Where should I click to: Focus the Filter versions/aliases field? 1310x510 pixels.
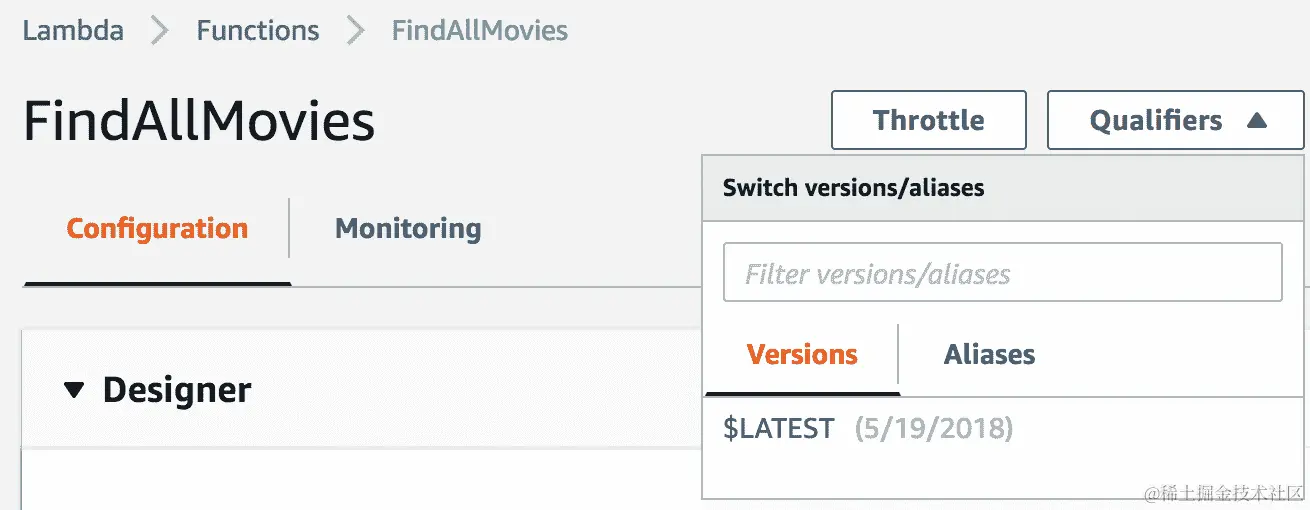1002,273
